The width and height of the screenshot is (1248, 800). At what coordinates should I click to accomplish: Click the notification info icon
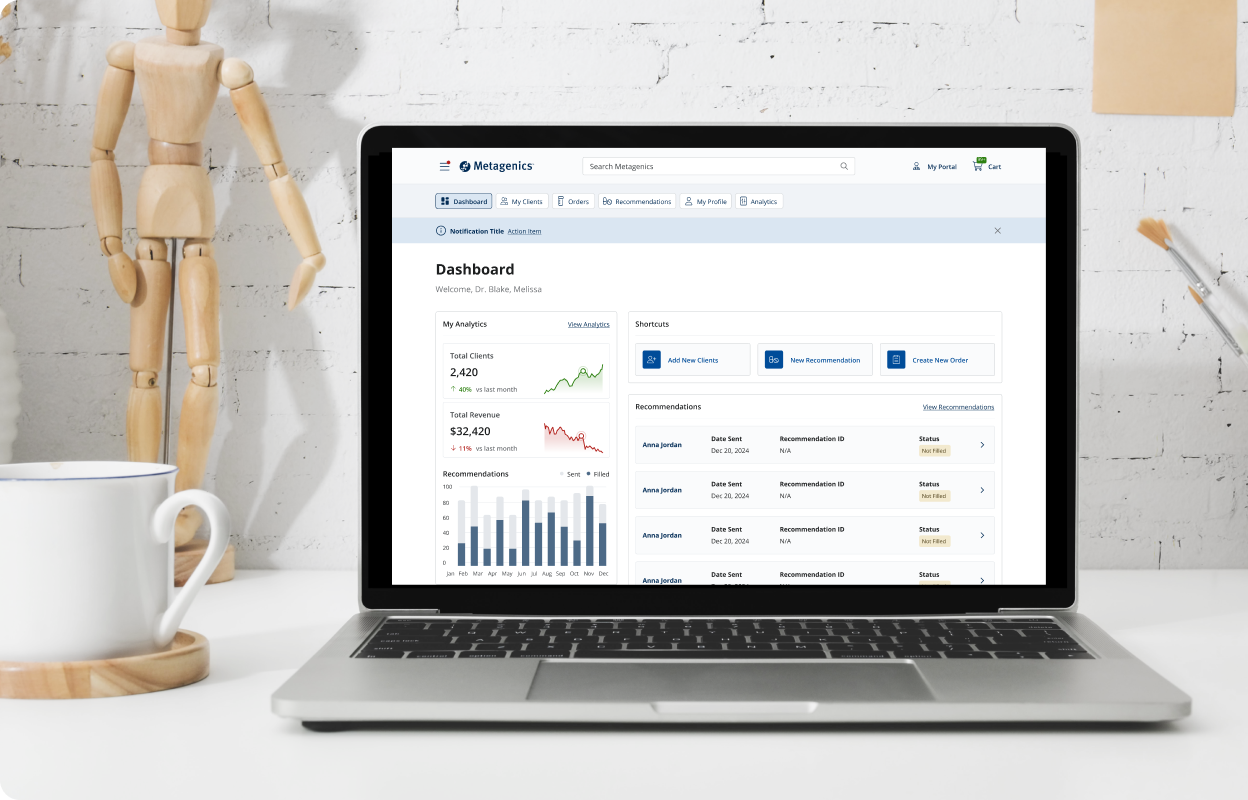click(441, 231)
